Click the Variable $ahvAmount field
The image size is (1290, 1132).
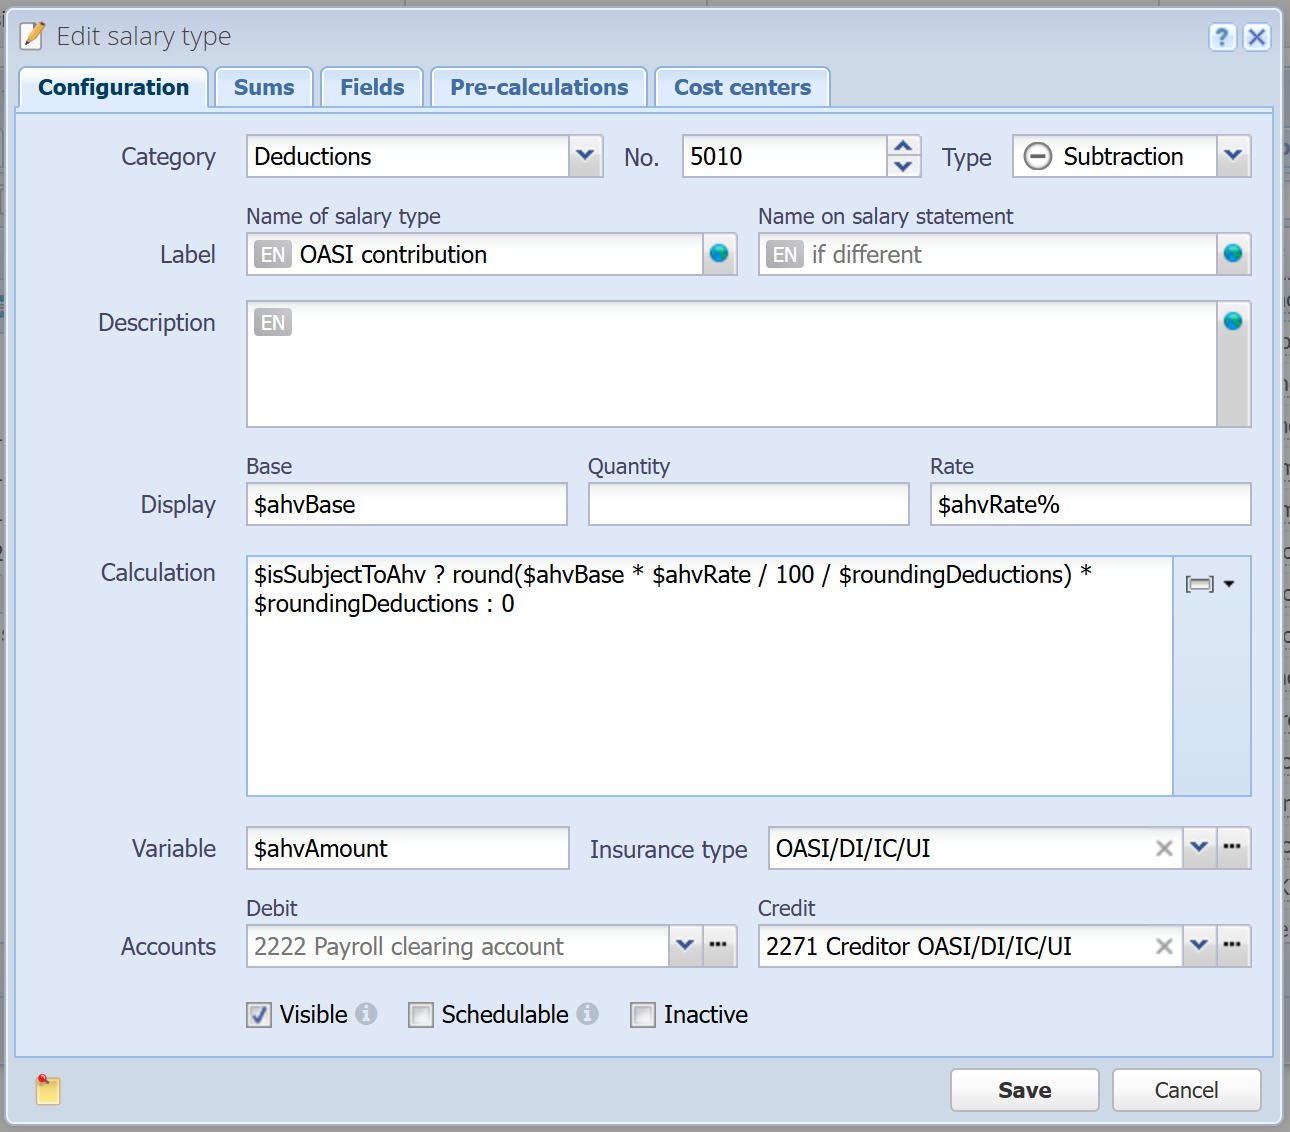[408, 848]
